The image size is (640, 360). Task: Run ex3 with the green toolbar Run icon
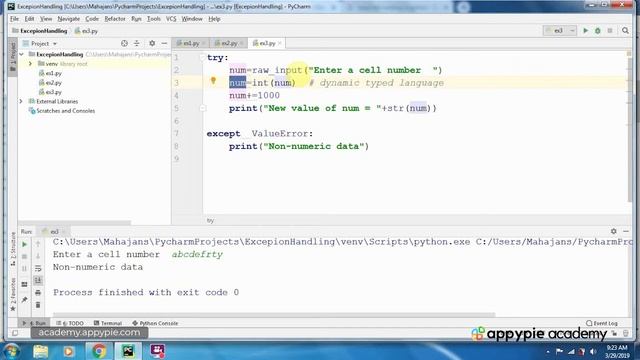[x=585, y=31]
